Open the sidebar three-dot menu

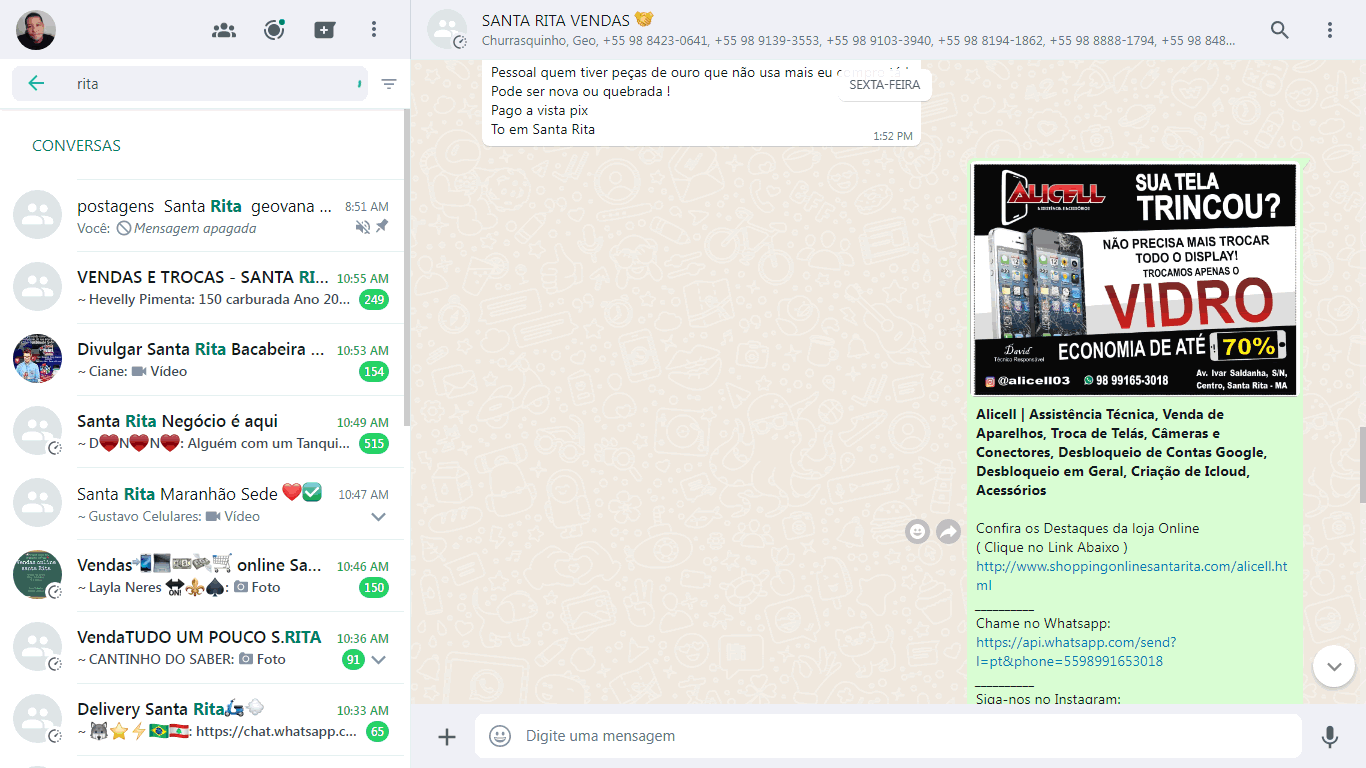(374, 30)
